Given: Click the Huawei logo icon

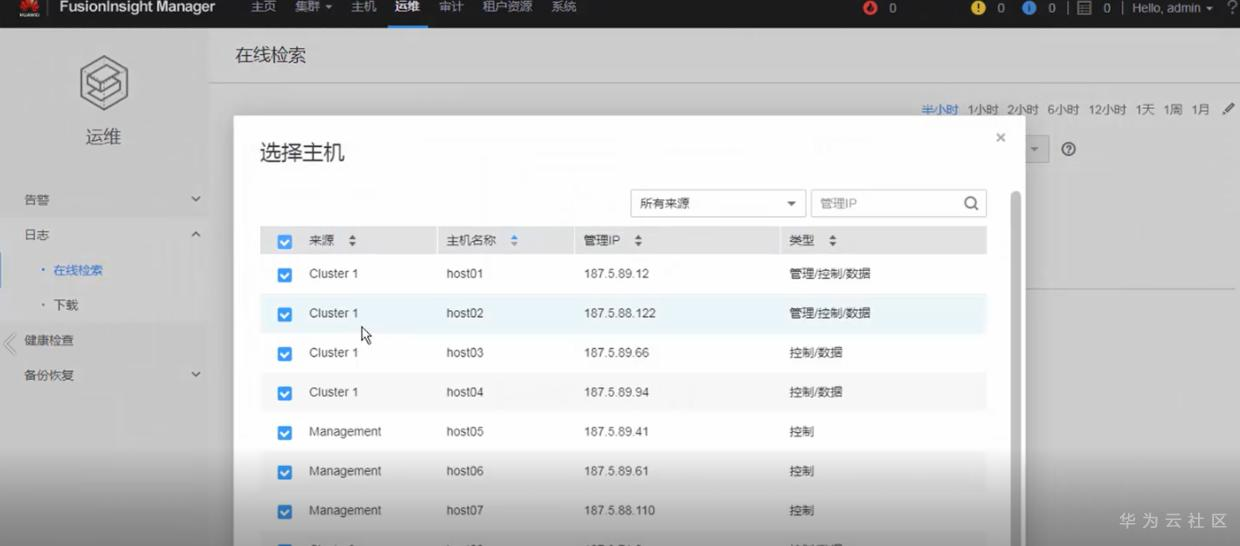Looking at the screenshot, I should click(x=29, y=8).
